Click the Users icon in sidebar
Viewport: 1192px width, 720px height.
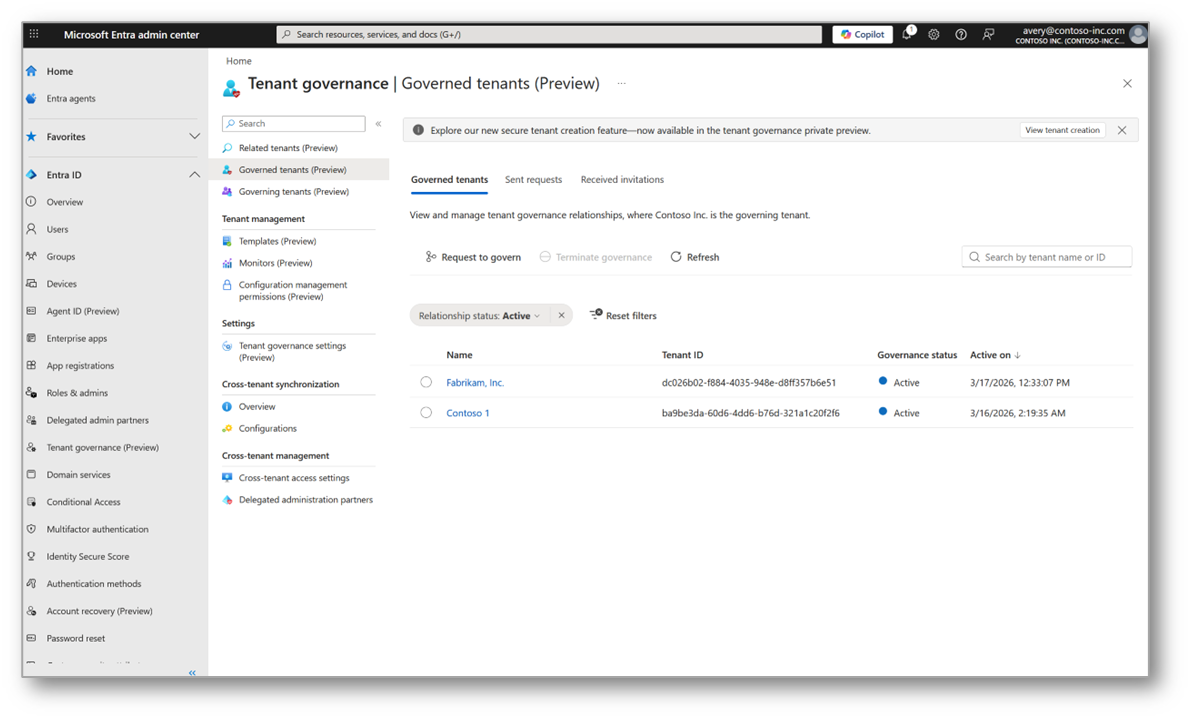(31, 229)
